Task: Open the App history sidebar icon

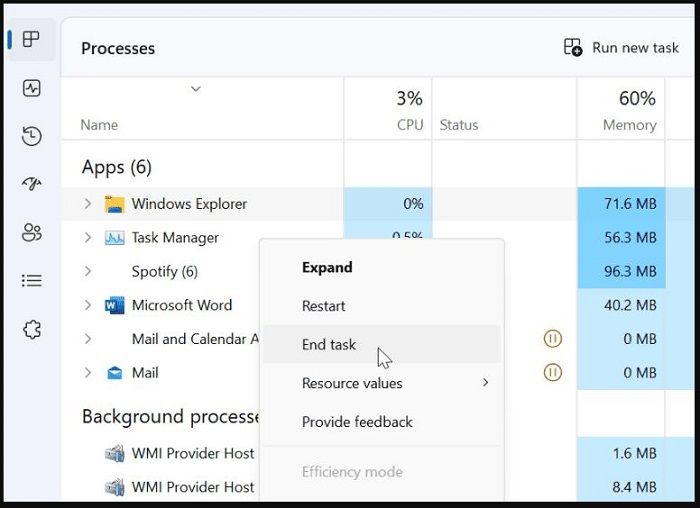Action: tap(31, 136)
